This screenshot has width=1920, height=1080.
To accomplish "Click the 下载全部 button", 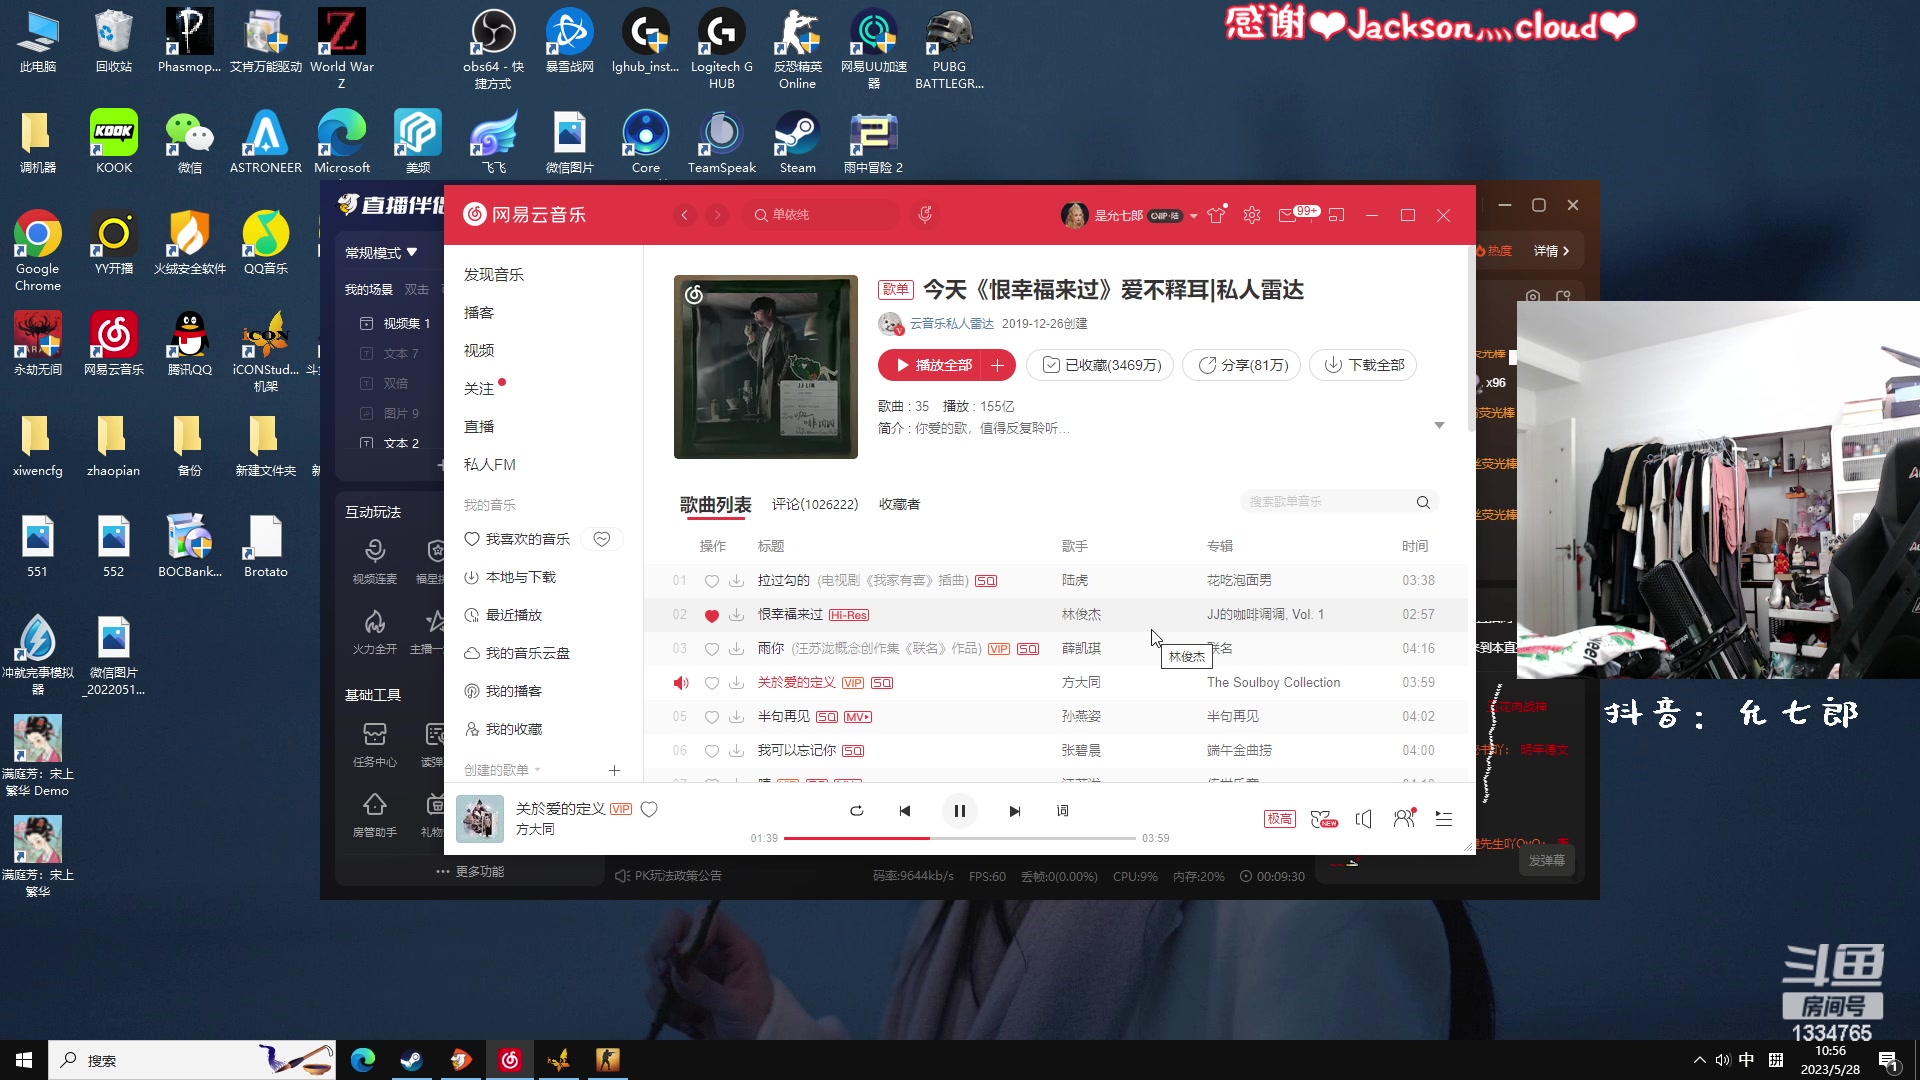I will point(1364,365).
